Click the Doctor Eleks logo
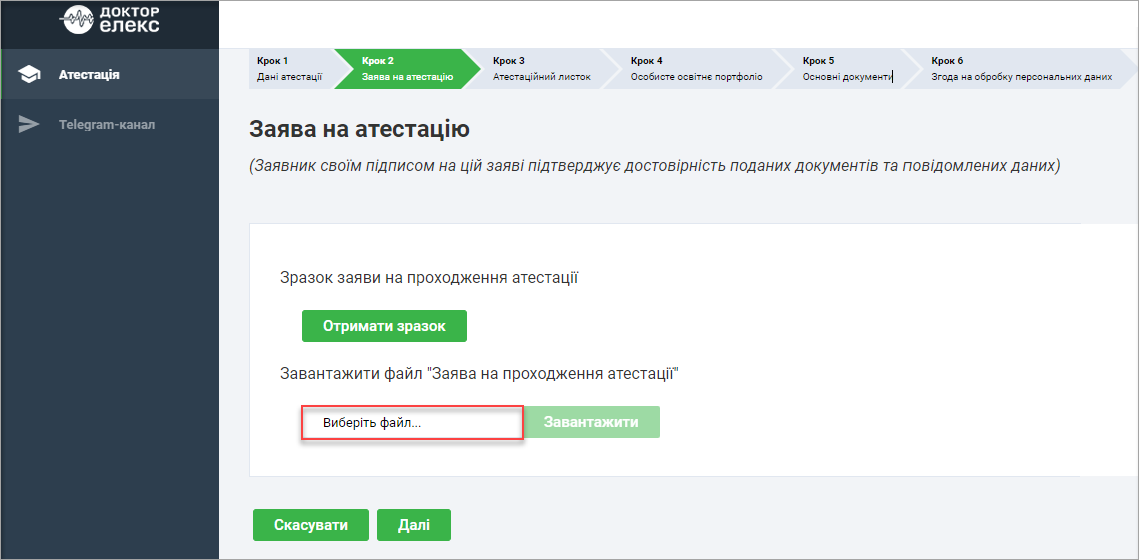 [109, 19]
